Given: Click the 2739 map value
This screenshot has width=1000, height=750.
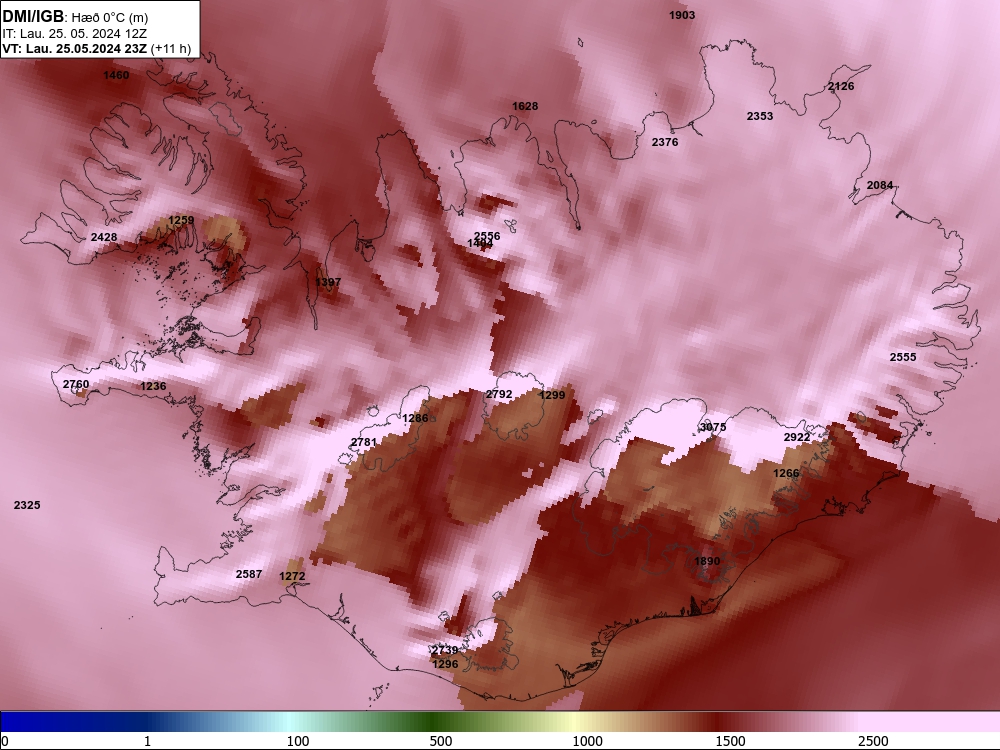Looking at the screenshot, I should pos(445,650).
